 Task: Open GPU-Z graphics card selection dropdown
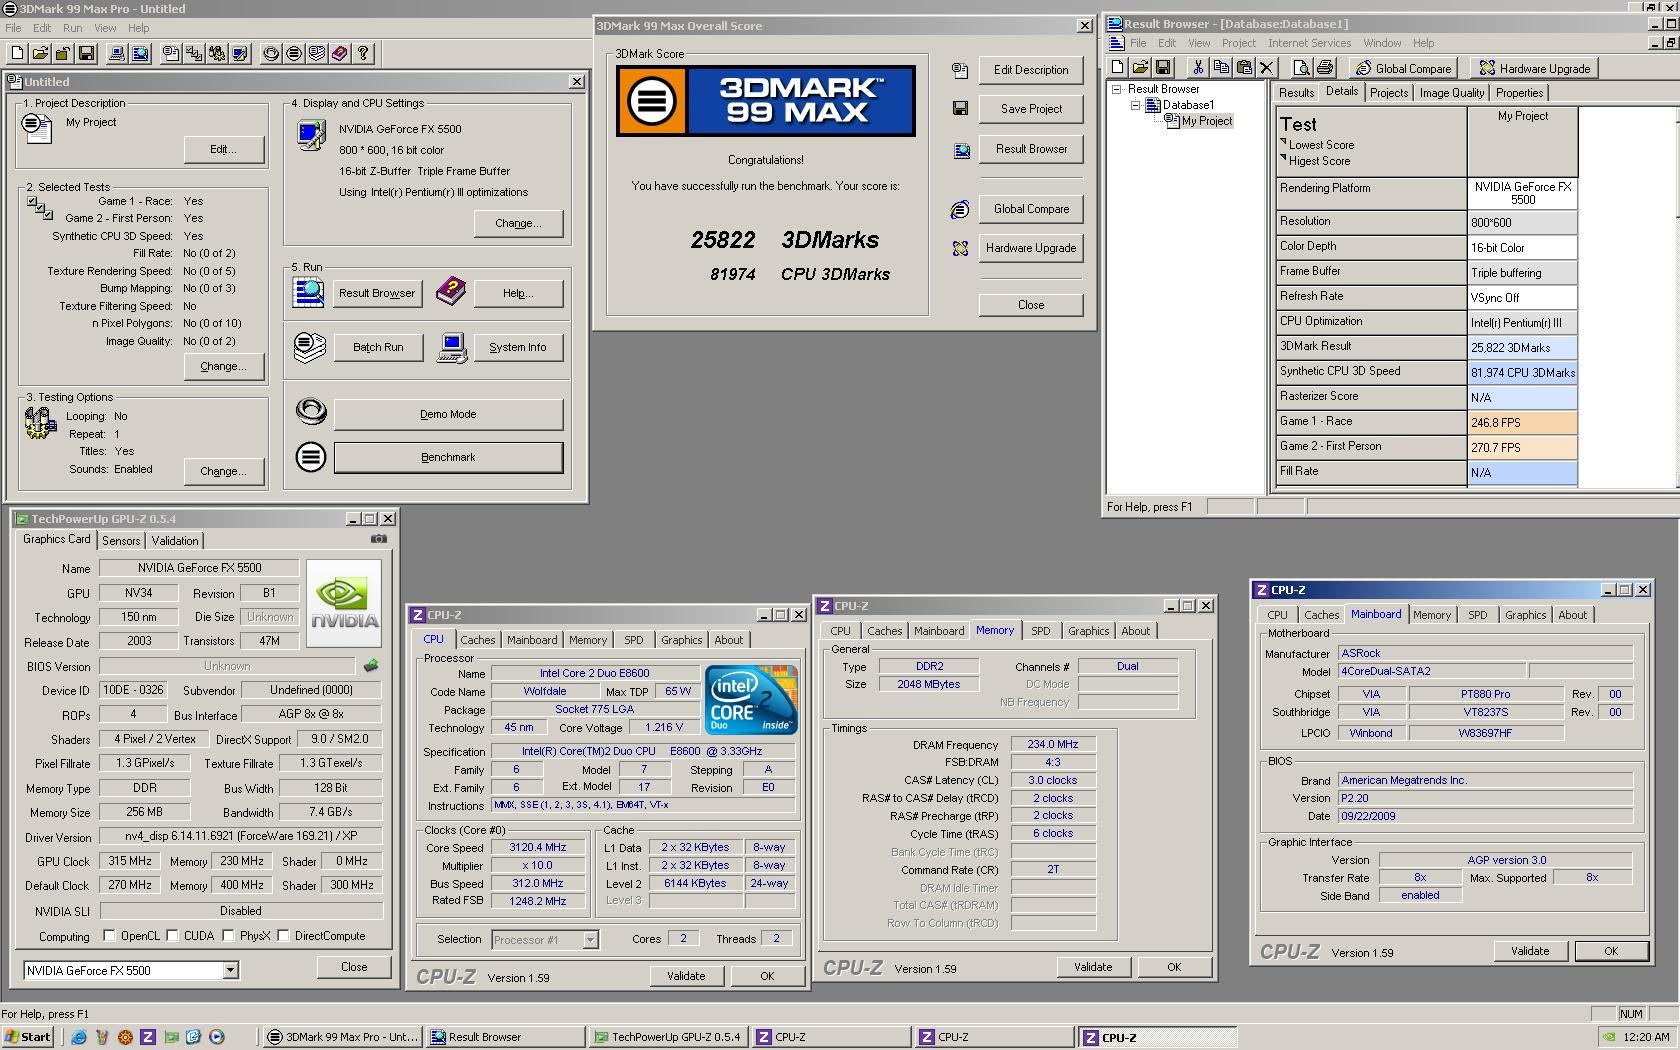[x=230, y=970]
